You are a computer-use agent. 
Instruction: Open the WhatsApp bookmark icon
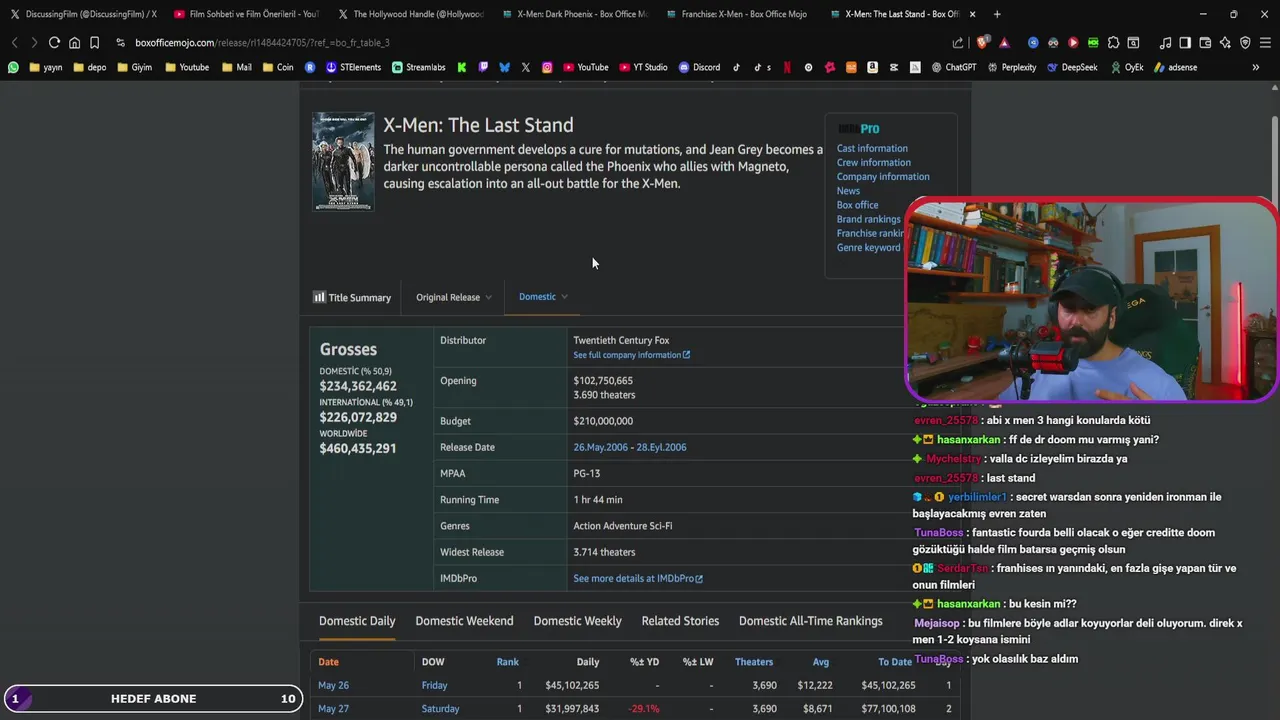(x=13, y=67)
